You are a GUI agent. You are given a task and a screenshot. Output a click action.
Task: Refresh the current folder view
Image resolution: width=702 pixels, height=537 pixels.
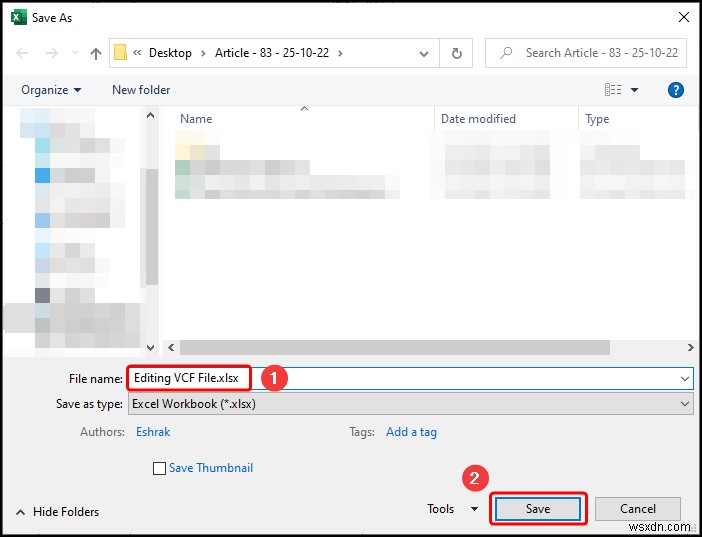[x=456, y=53]
